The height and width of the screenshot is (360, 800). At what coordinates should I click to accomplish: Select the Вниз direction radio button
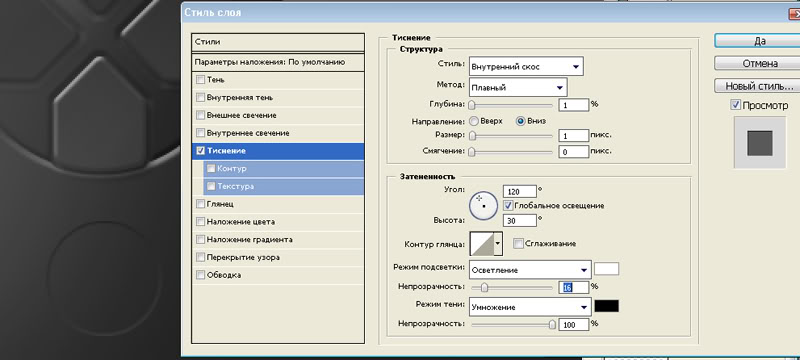coord(520,121)
